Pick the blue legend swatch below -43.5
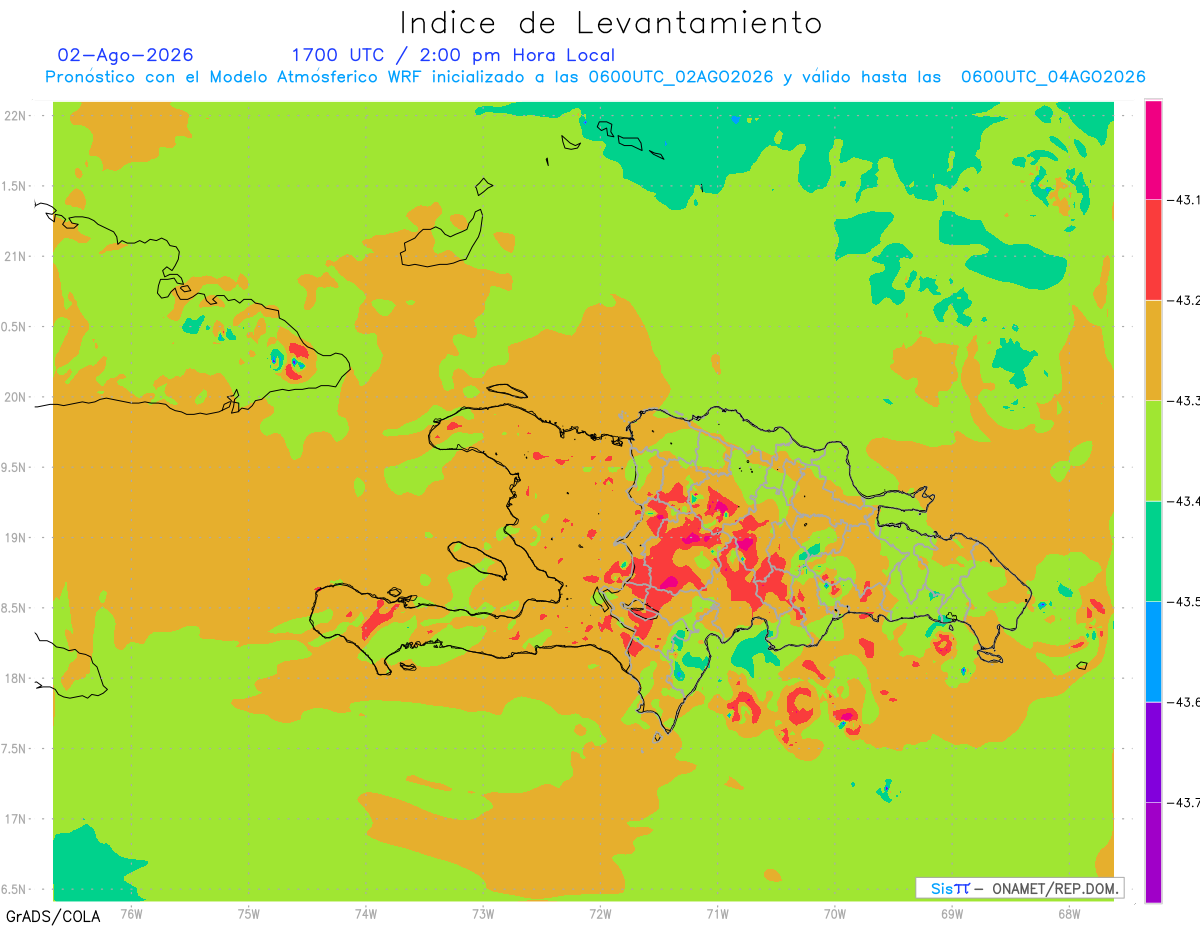Image resolution: width=1200 pixels, height=927 pixels. click(1153, 651)
